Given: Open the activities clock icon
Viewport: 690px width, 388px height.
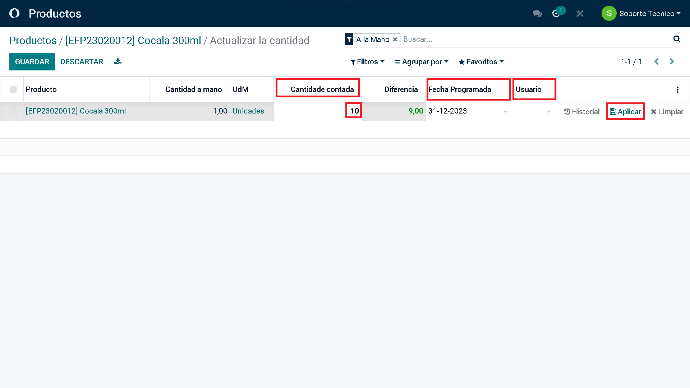Looking at the screenshot, I should (556, 14).
